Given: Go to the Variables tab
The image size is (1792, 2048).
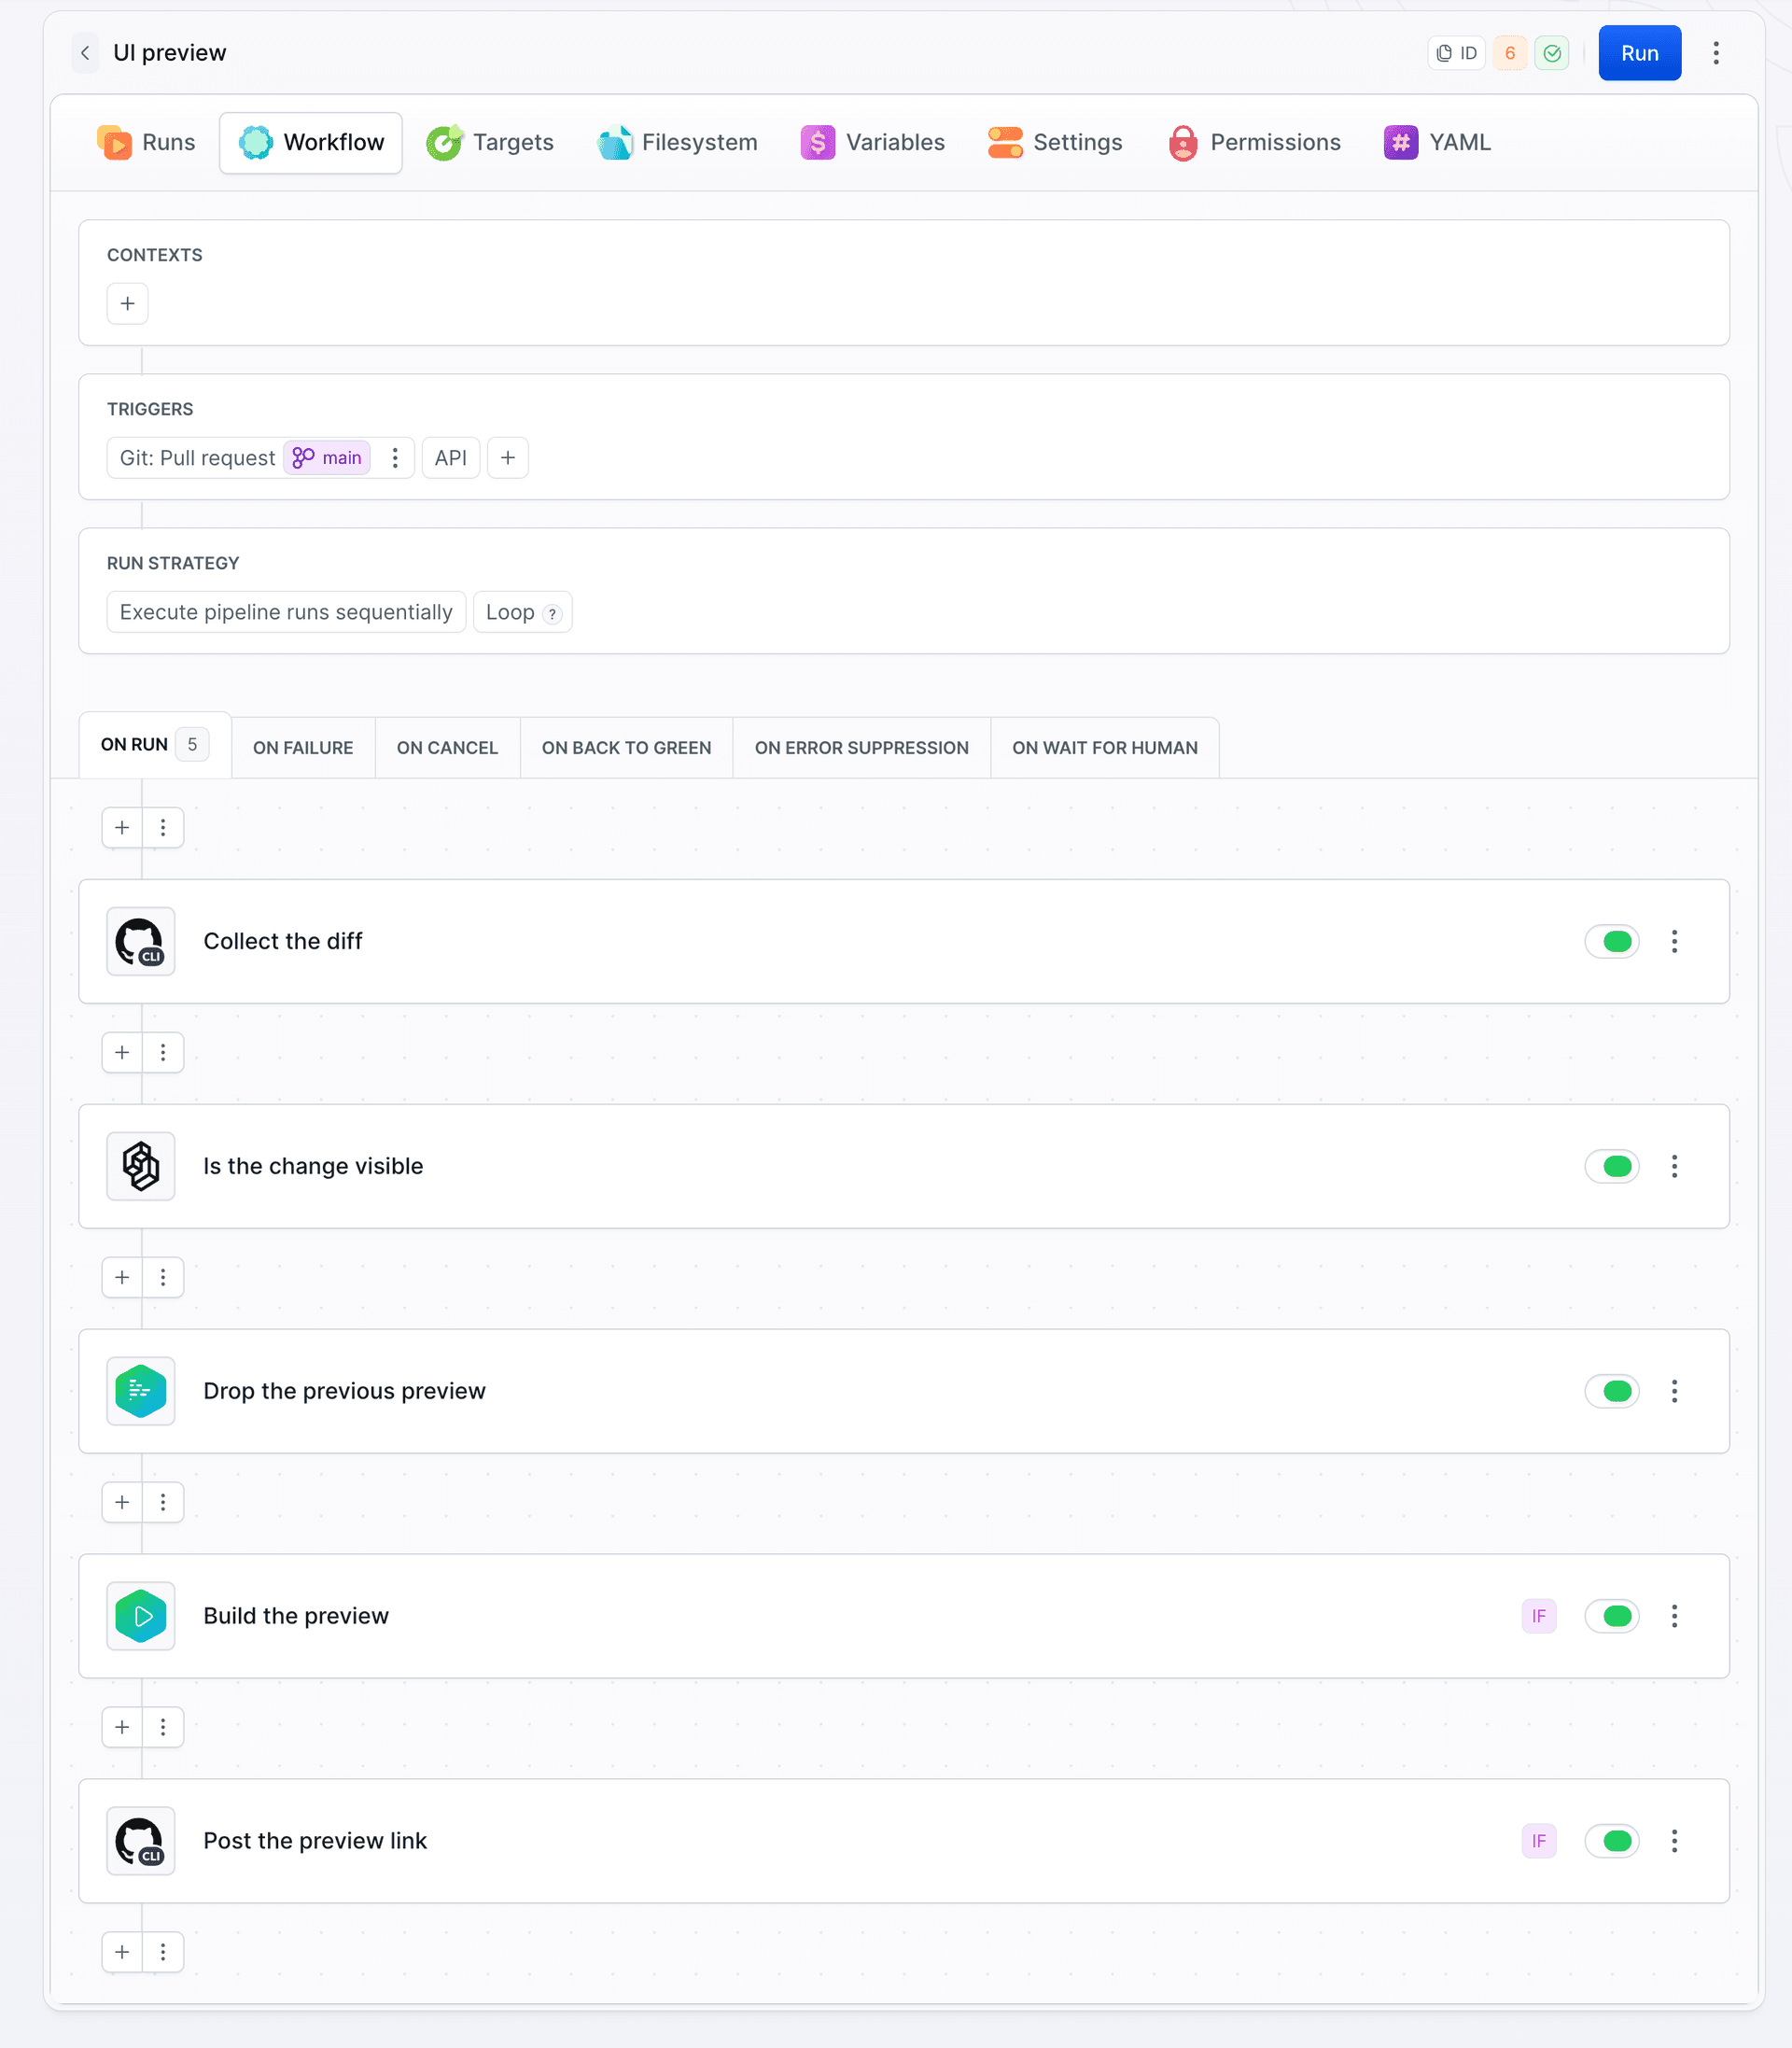Looking at the screenshot, I should tap(872, 142).
